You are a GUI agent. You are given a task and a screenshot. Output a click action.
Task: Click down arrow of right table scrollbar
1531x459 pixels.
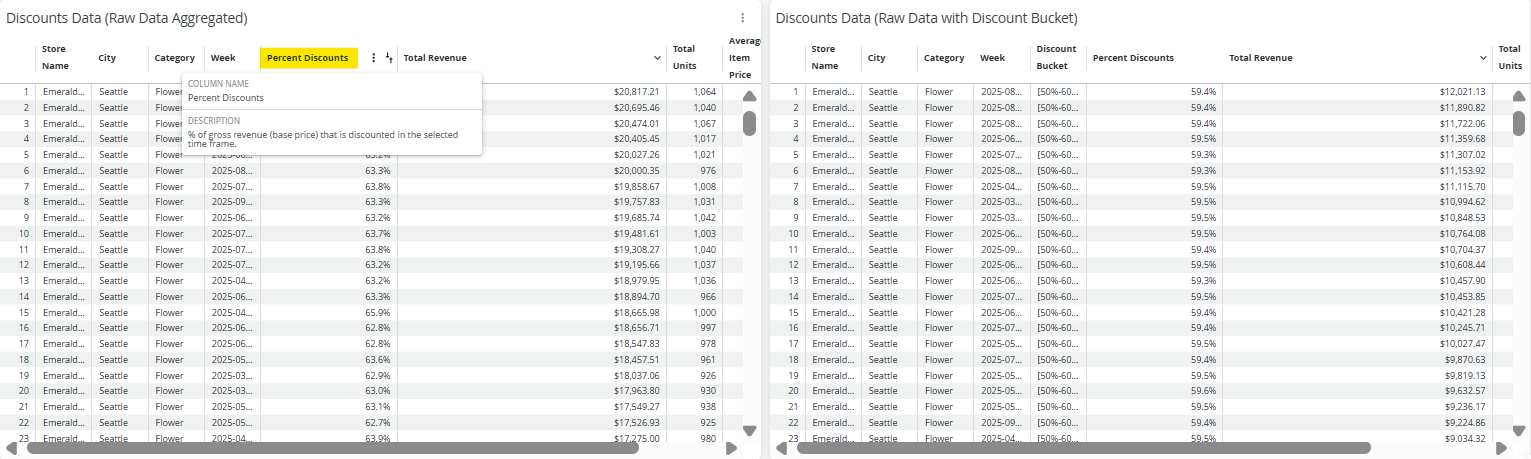1519,430
